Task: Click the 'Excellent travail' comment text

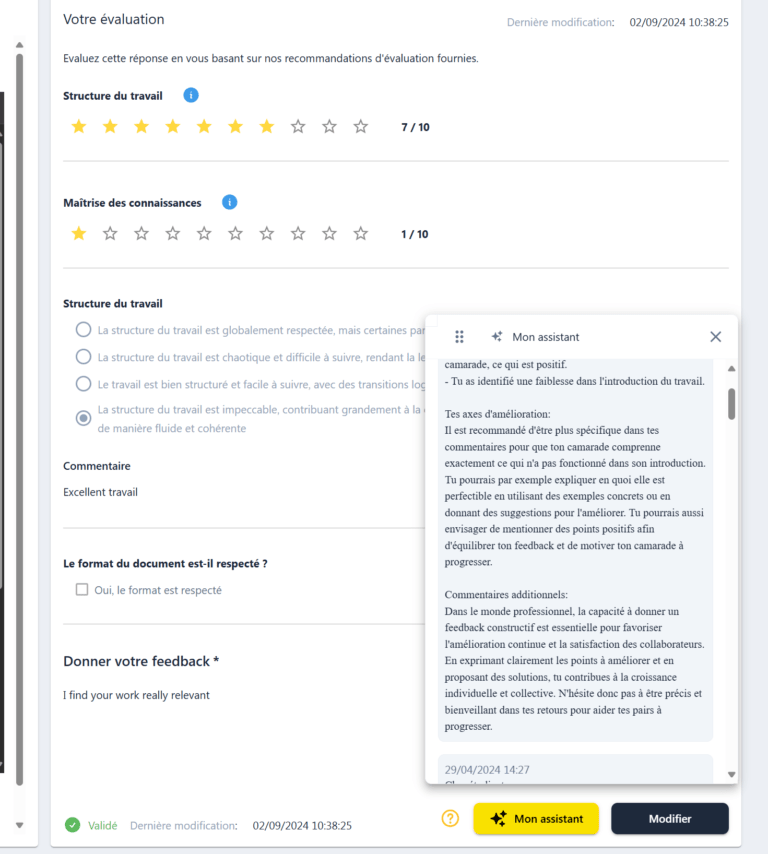Action: 100,492
